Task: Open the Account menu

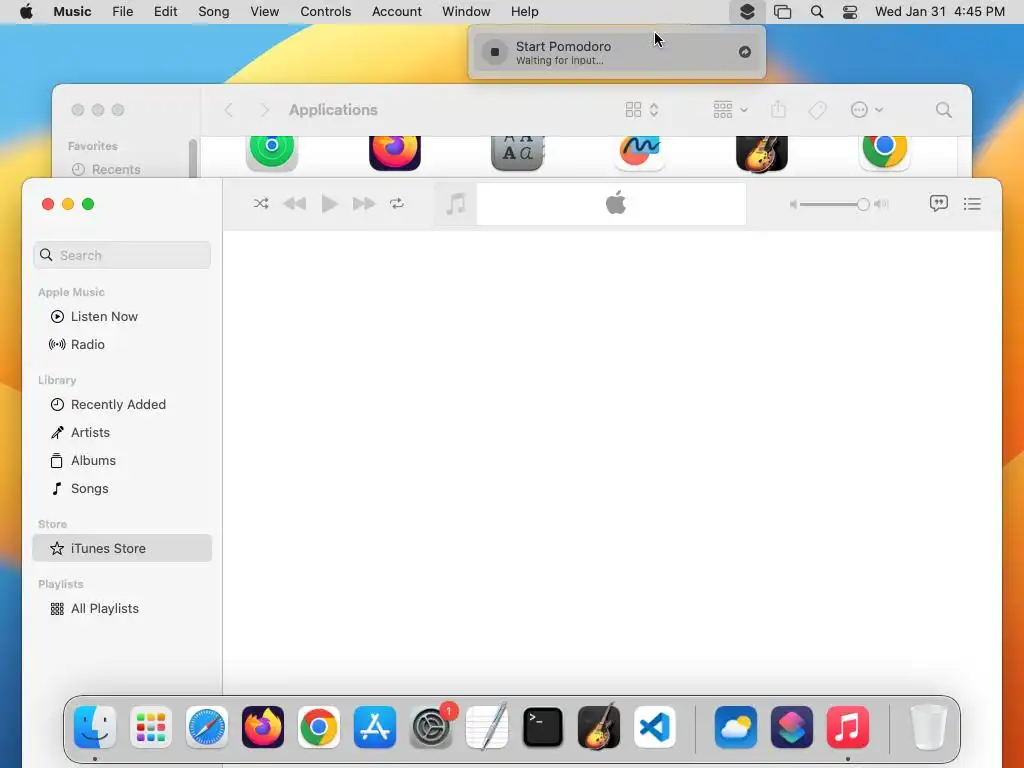Action: coord(396,12)
